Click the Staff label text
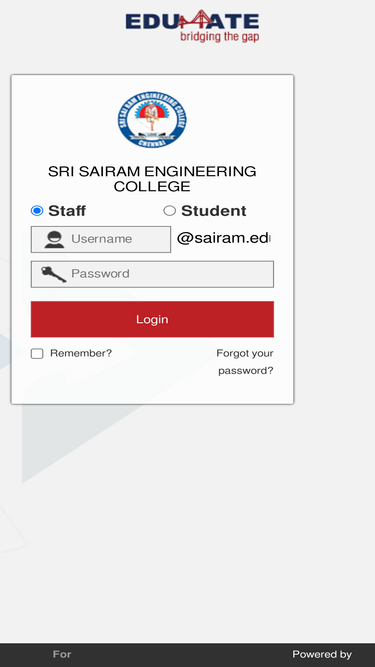This screenshot has width=375, height=667. pyautogui.click(x=67, y=211)
